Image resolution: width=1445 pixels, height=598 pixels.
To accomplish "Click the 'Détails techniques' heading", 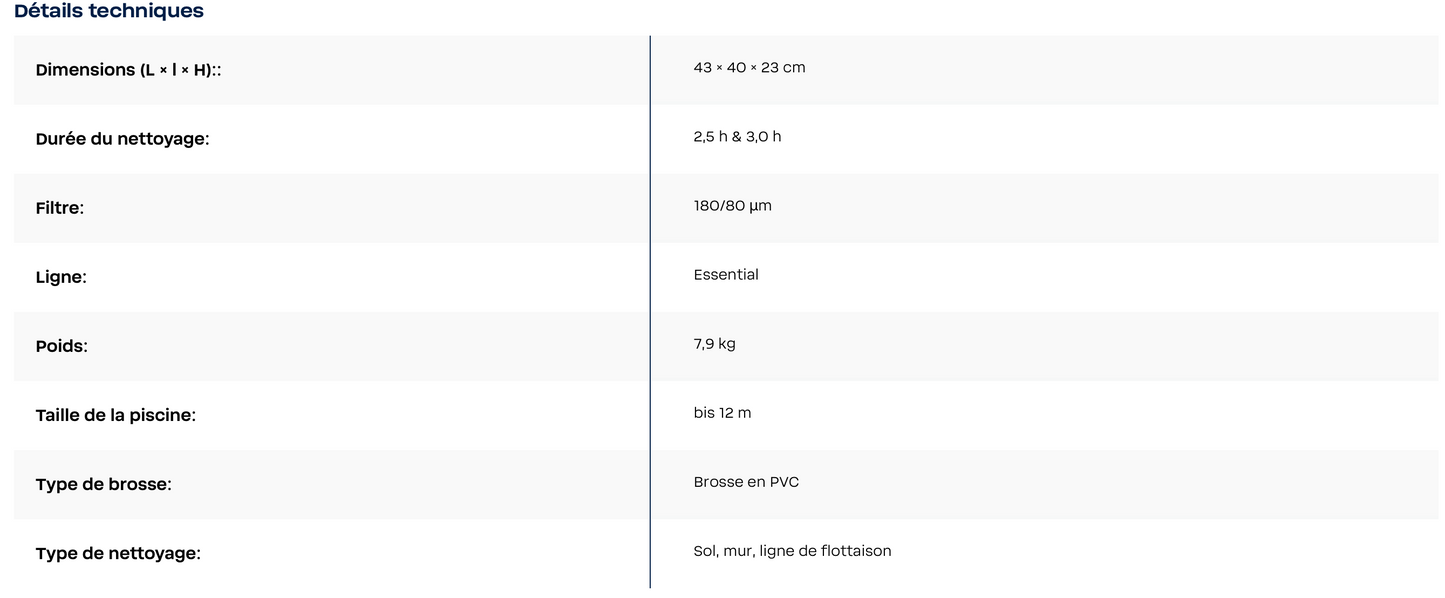I will click(x=109, y=11).
